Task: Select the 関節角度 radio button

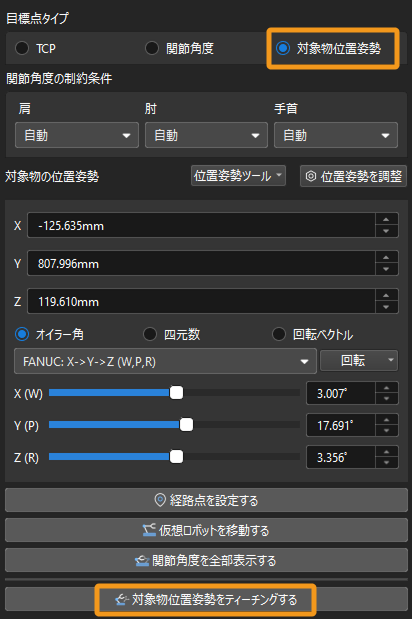Action: click(x=152, y=49)
